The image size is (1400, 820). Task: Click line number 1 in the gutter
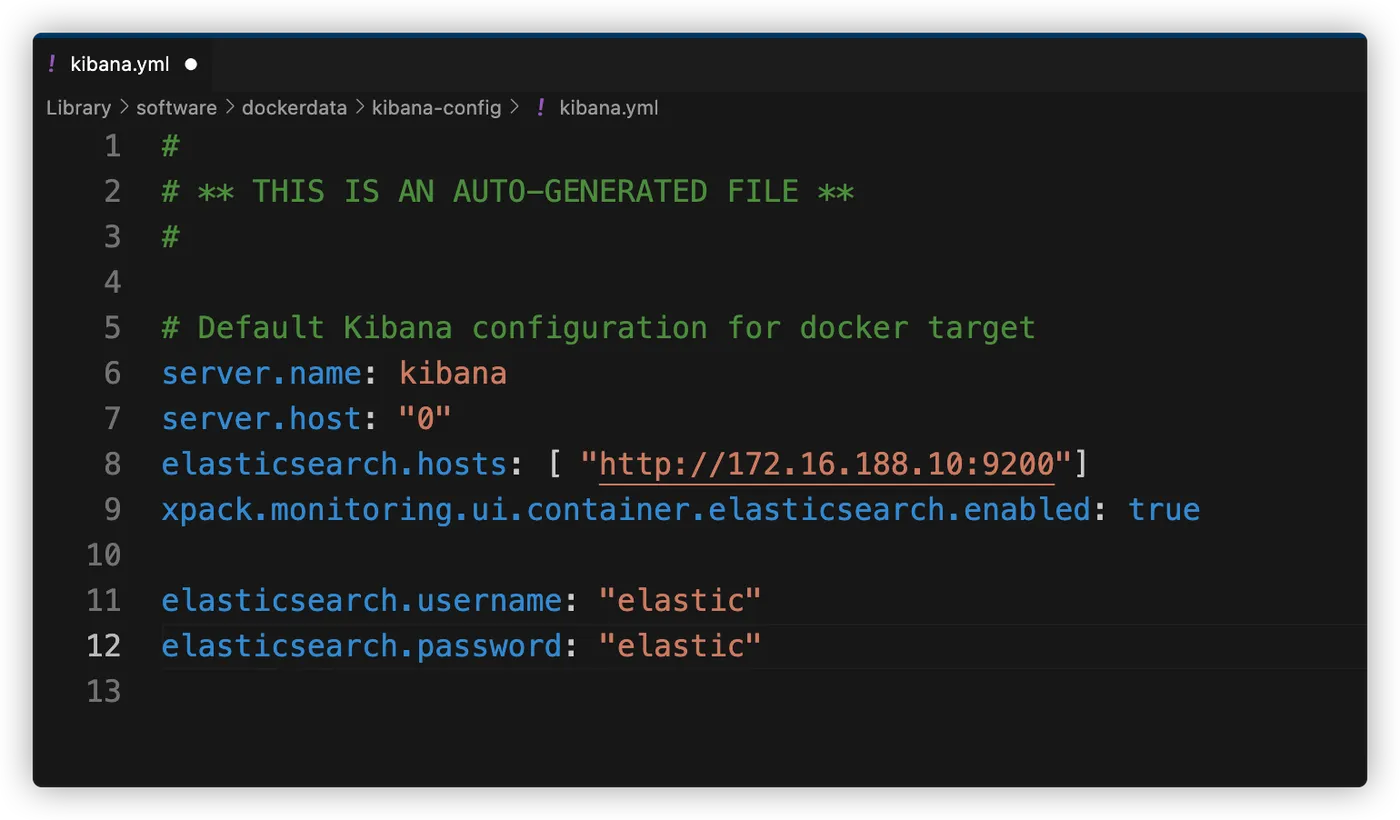click(x=112, y=146)
